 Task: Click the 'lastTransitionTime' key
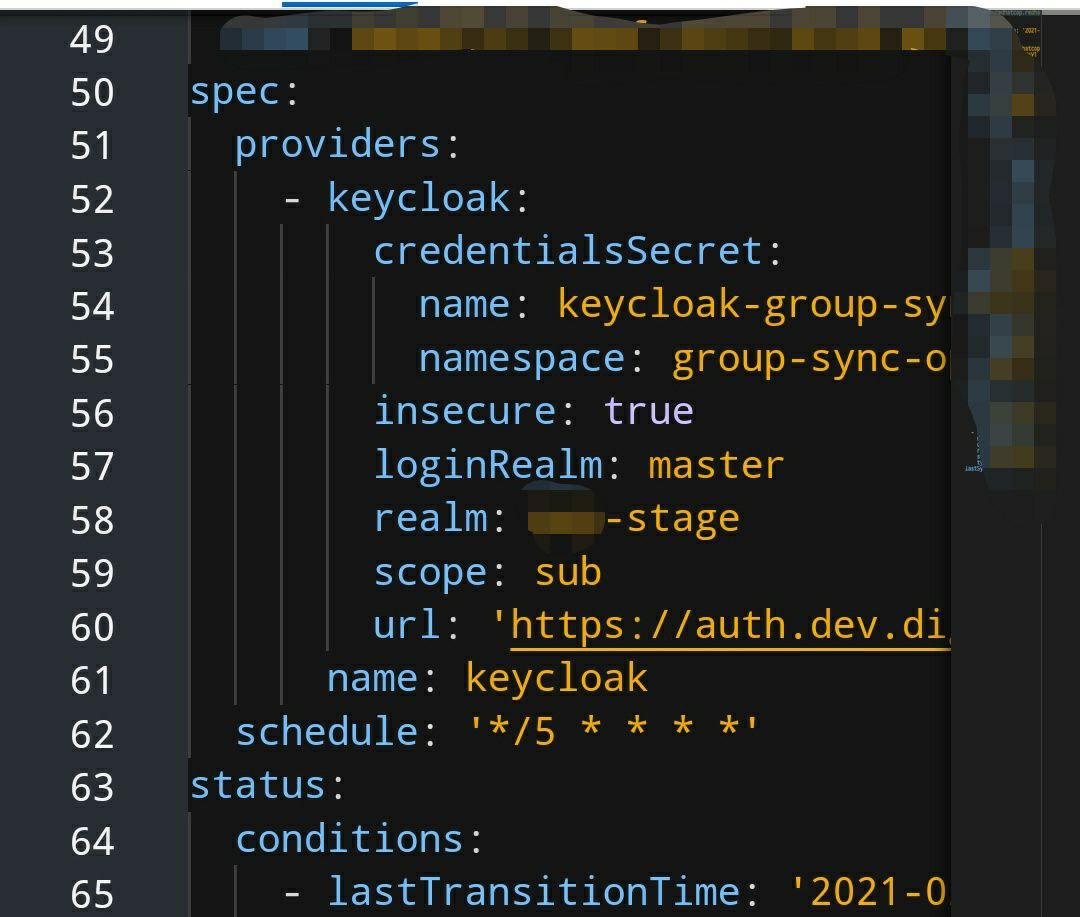pos(534,892)
